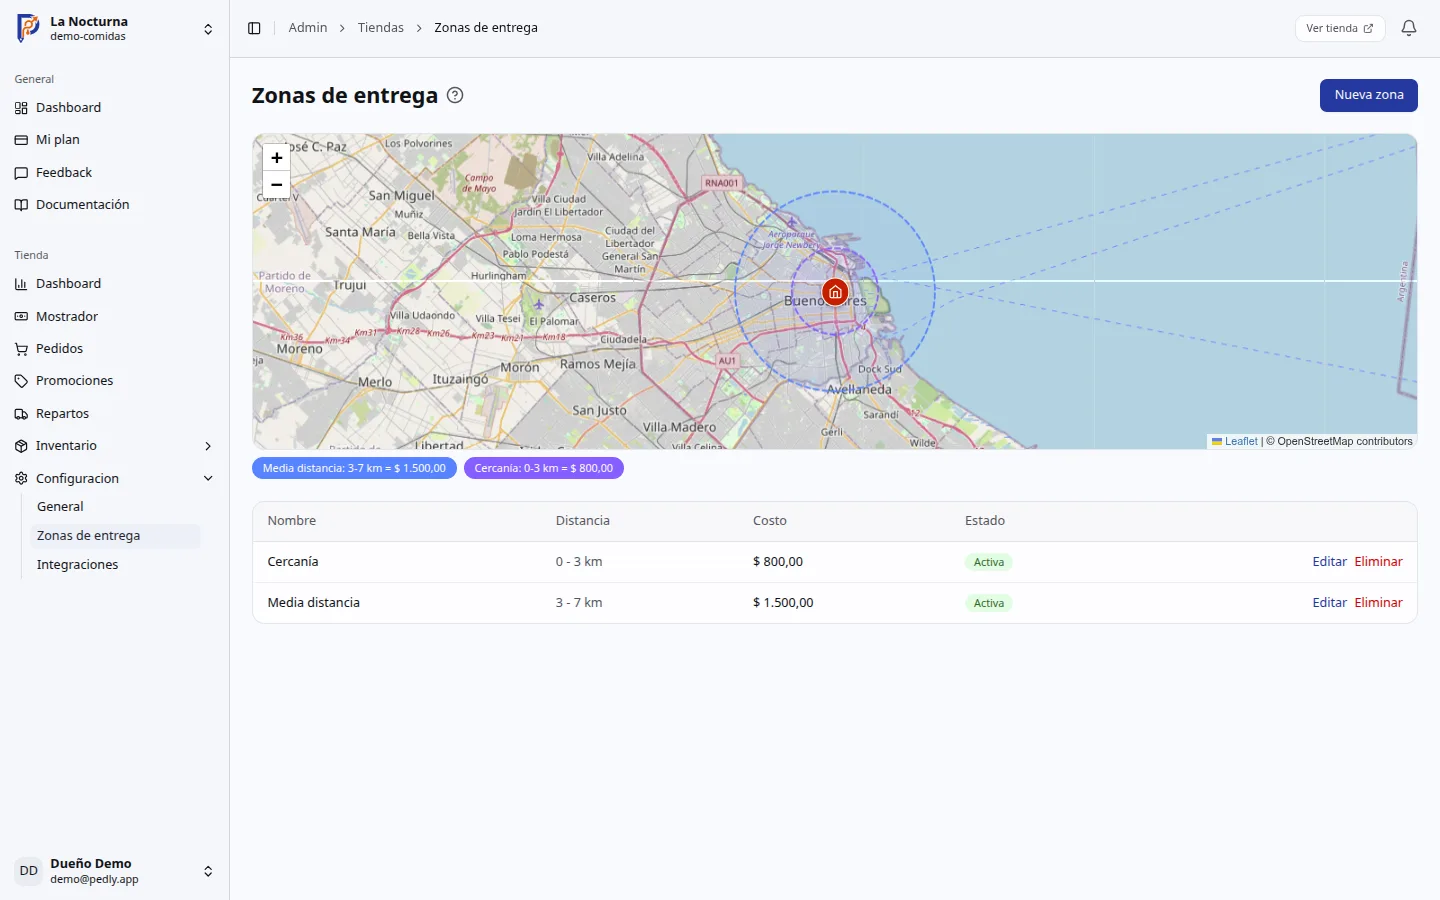Viewport: 1440px width, 900px height.
Task: Open Repartos in the sidebar
Action: tap(114, 414)
